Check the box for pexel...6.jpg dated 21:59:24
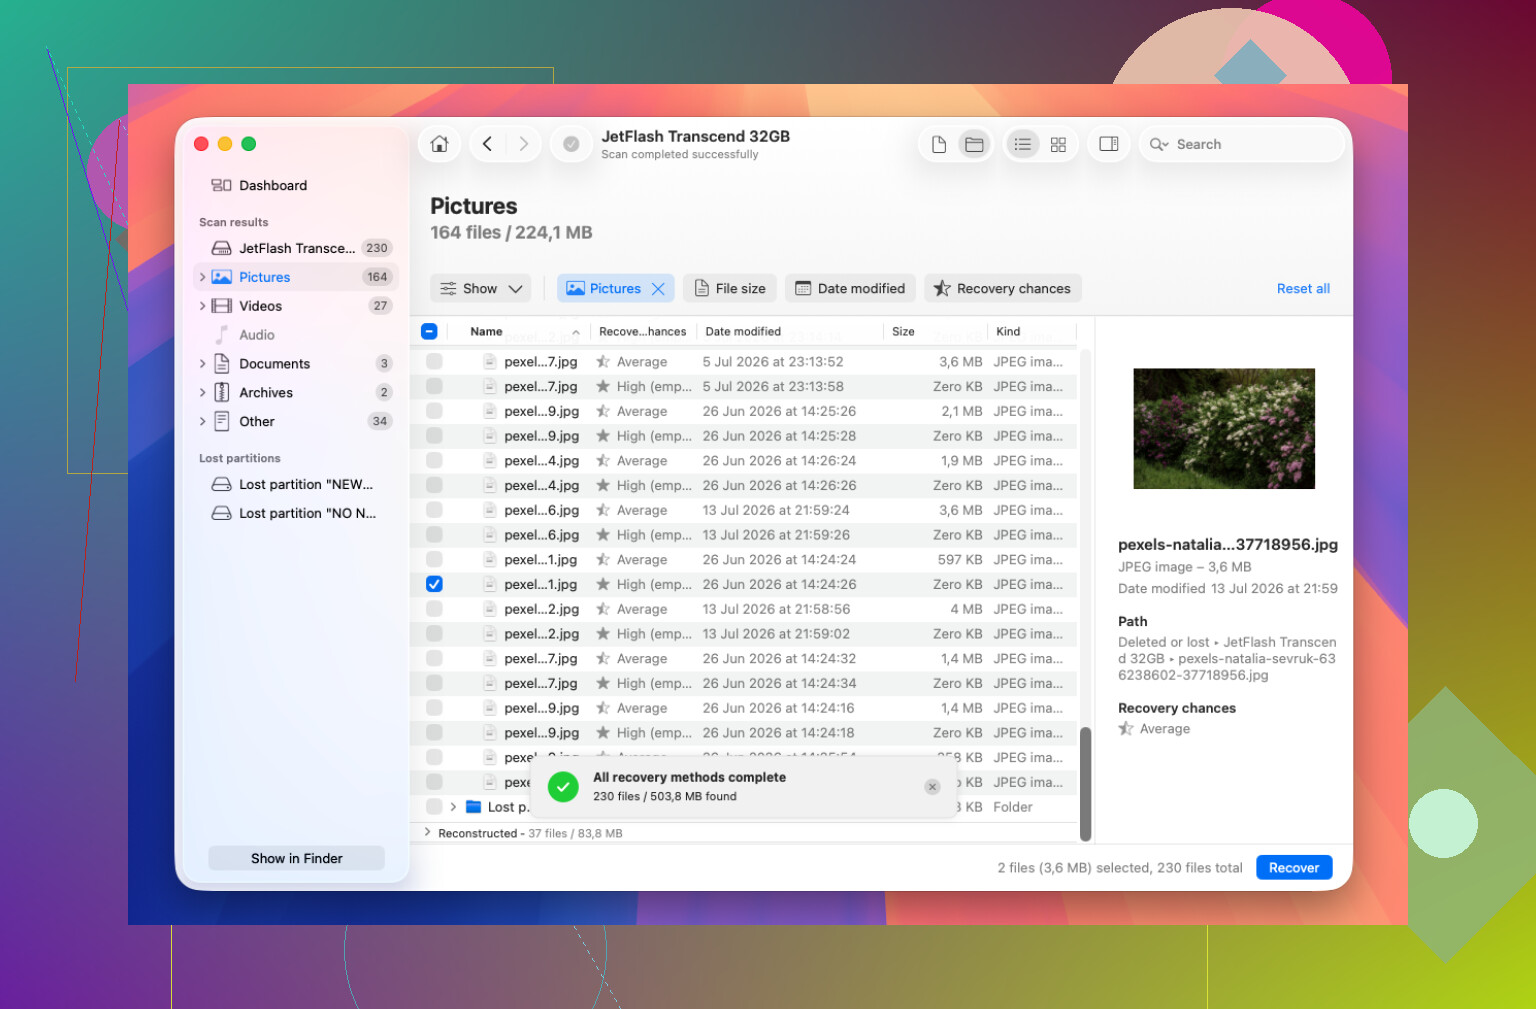The image size is (1536, 1009). [434, 510]
